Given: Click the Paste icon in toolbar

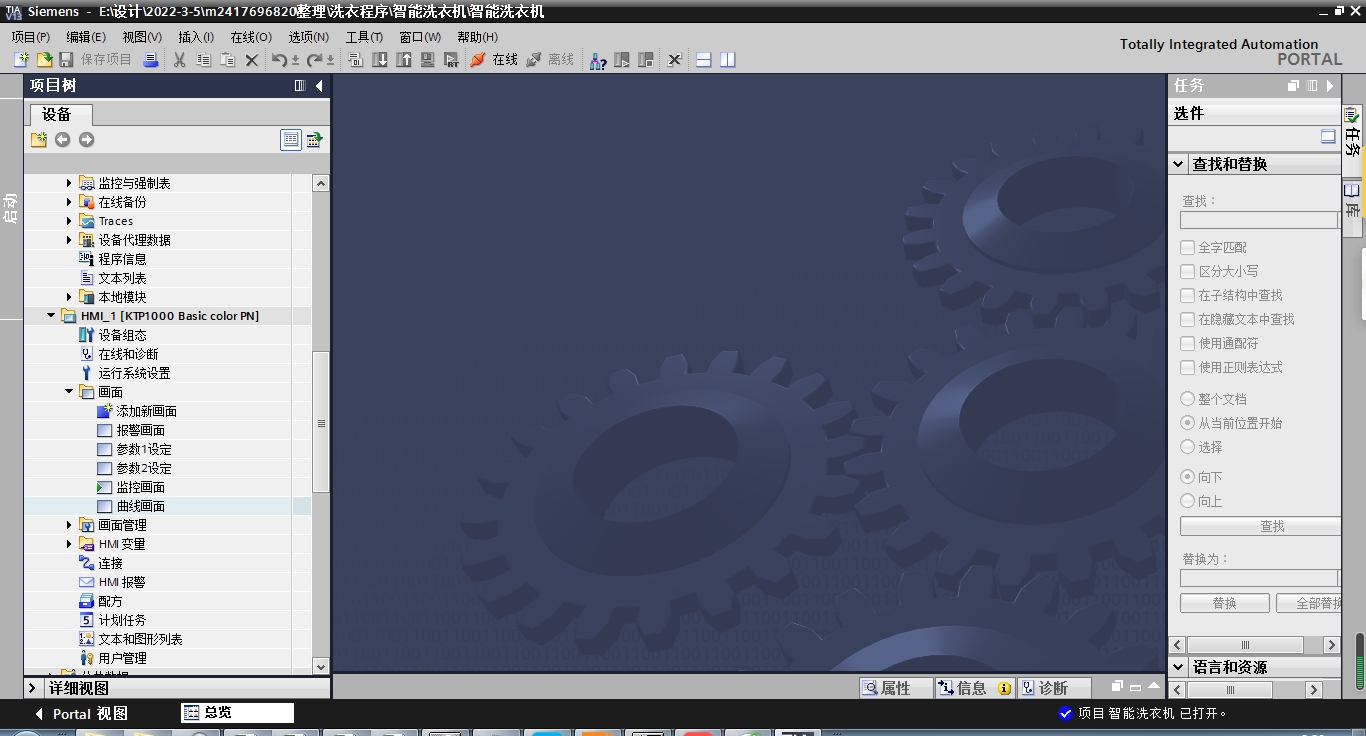Looking at the screenshot, I should click(227, 60).
